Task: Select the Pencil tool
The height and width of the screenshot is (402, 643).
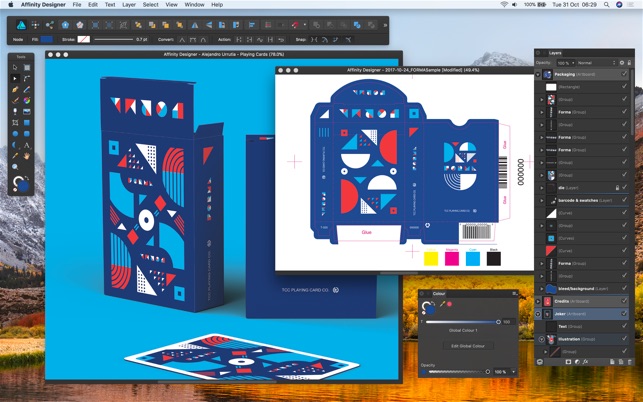Action: click(x=27, y=89)
